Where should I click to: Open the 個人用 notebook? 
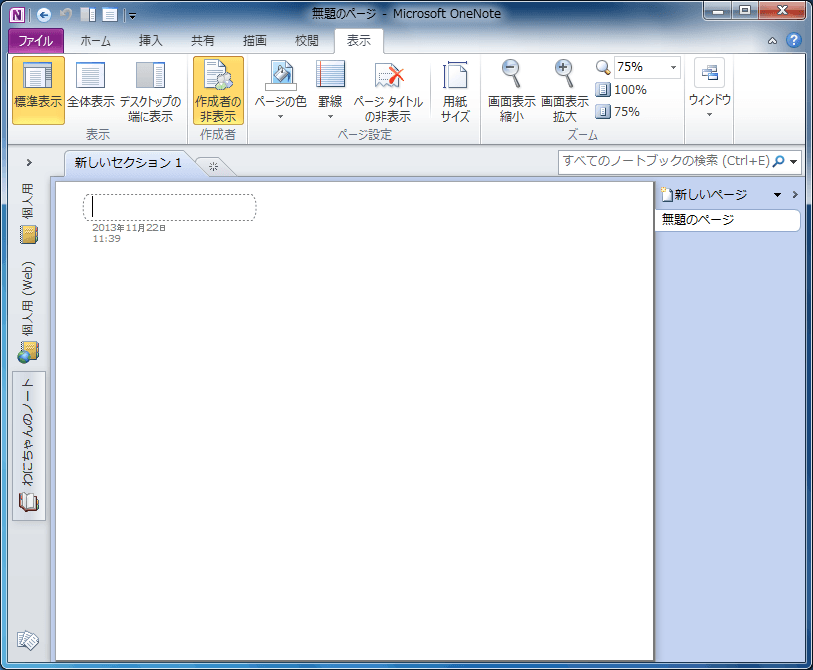(x=29, y=213)
